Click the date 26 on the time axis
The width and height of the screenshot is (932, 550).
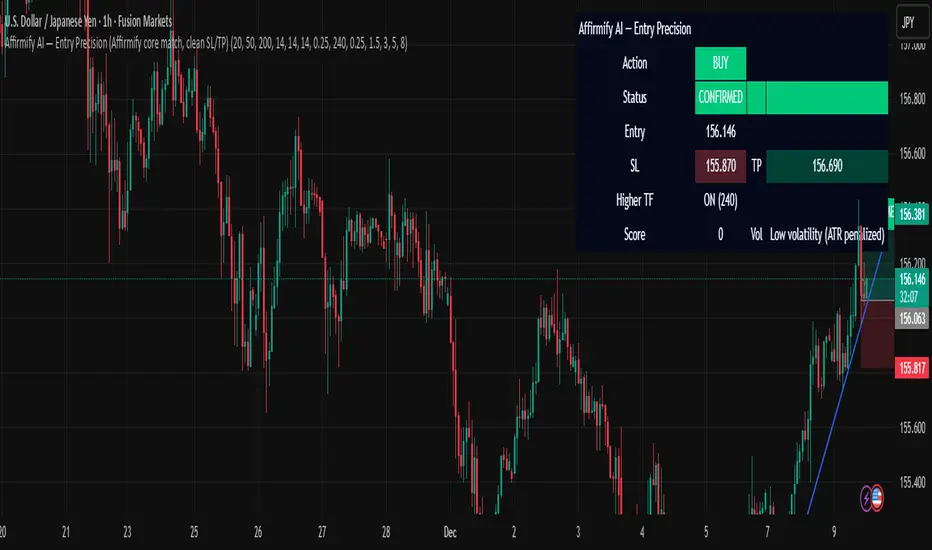click(257, 532)
